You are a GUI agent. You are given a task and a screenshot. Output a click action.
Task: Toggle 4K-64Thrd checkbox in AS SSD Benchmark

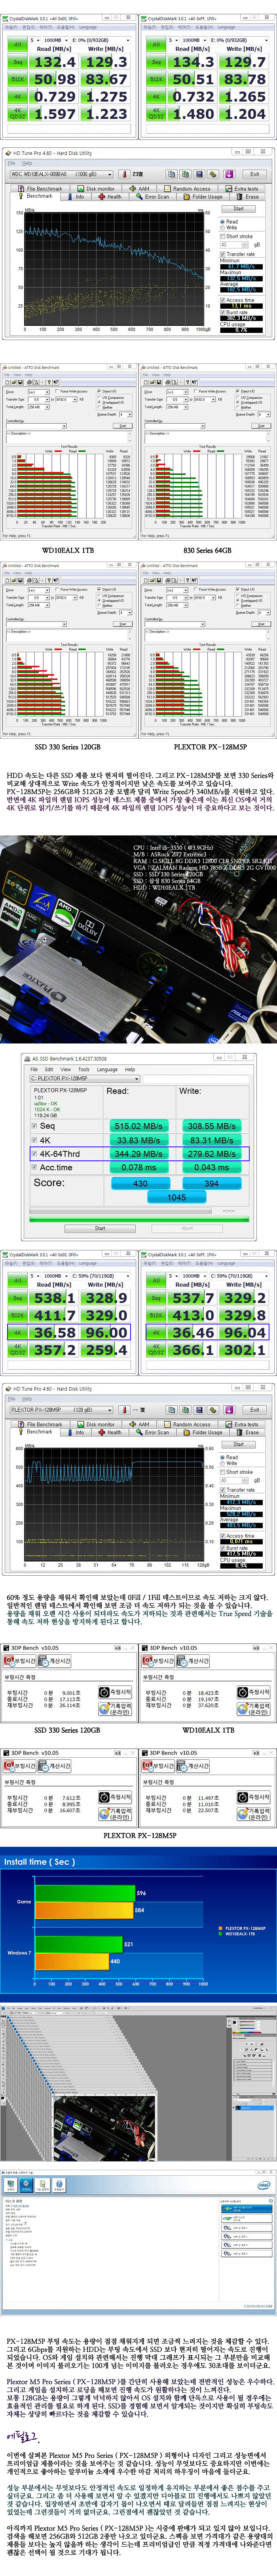click(35, 1154)
